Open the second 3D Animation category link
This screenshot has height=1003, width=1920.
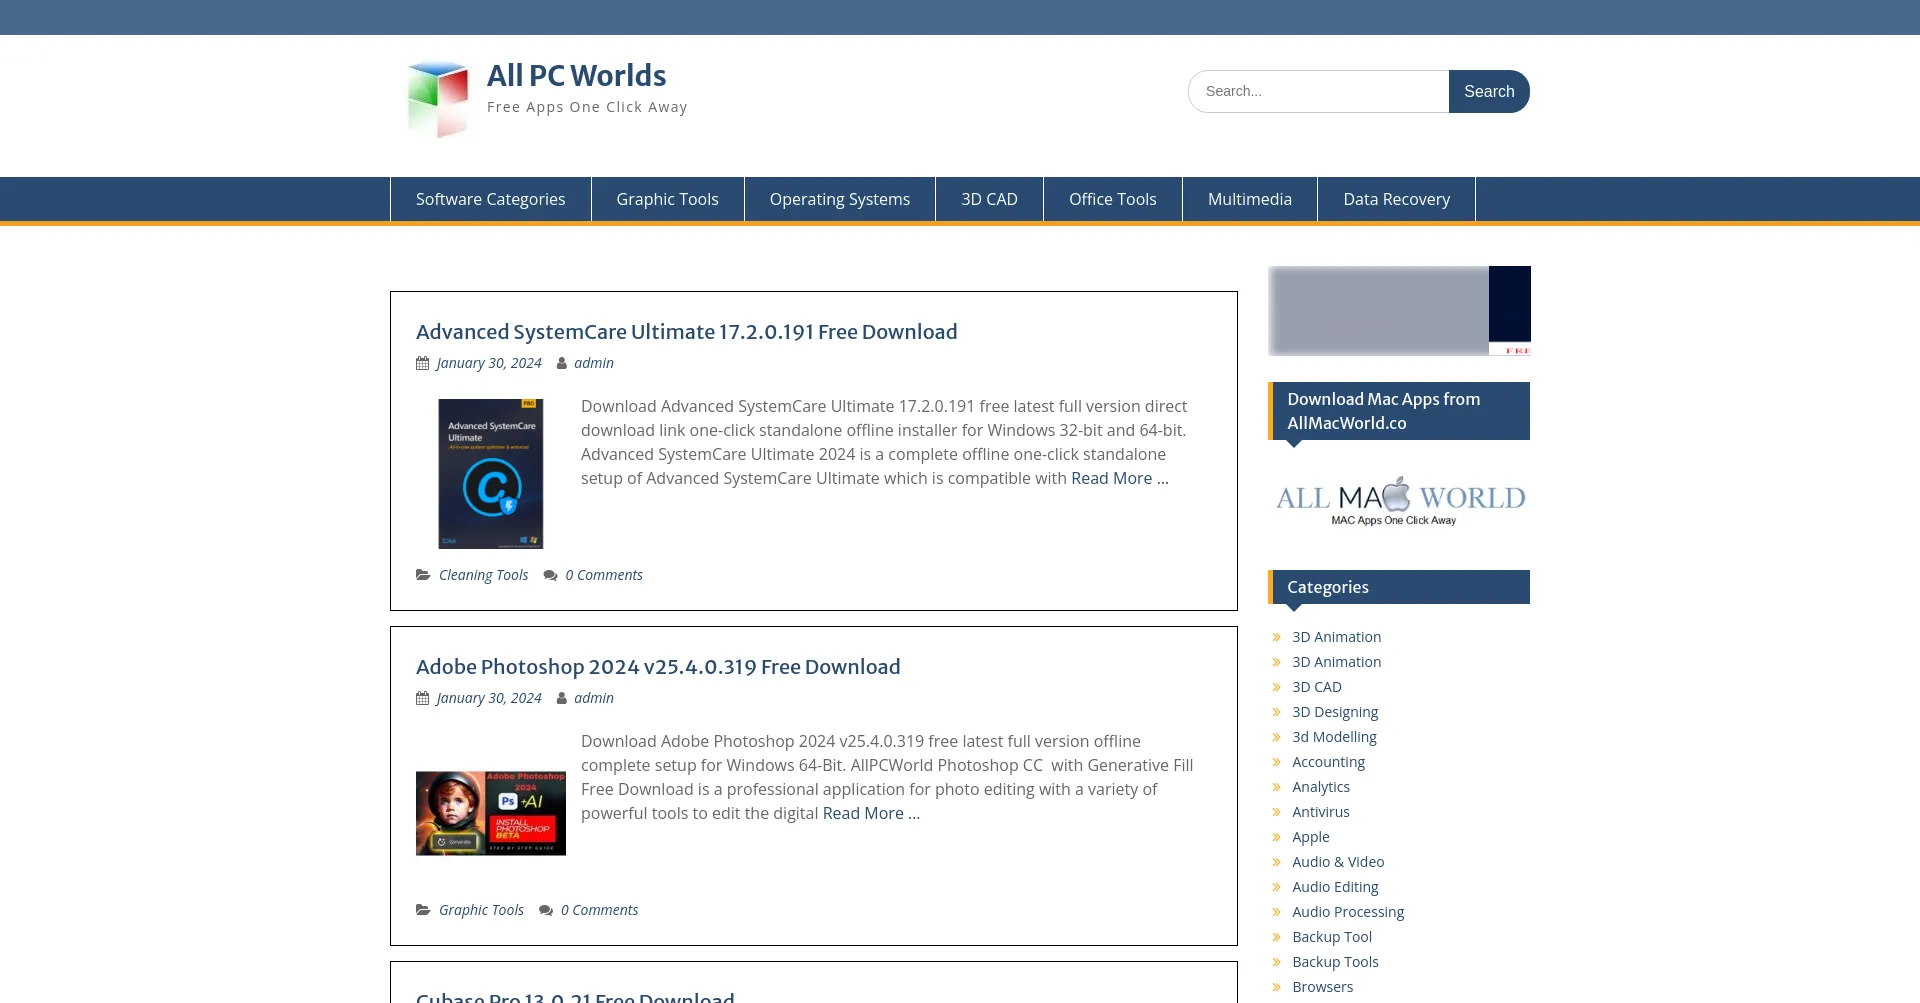1336,662
